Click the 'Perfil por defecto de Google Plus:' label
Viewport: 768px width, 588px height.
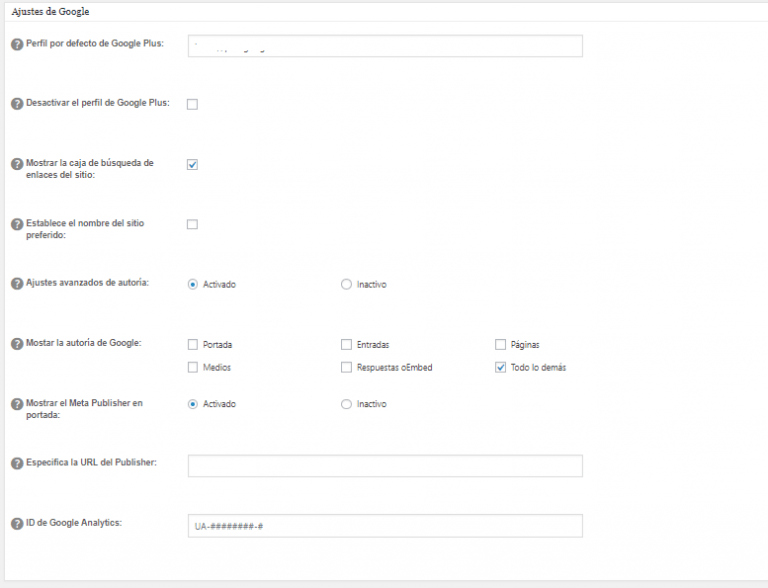(x=95, y=44)
